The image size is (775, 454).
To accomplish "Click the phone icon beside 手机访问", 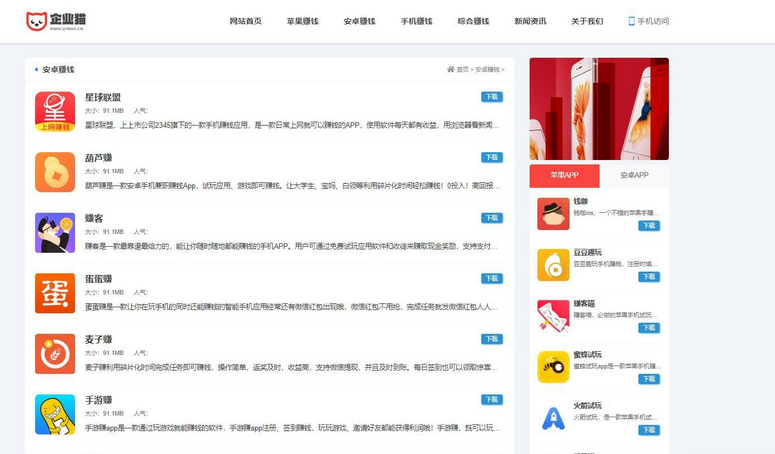I will pyautogui.click(x=631, y=21).
